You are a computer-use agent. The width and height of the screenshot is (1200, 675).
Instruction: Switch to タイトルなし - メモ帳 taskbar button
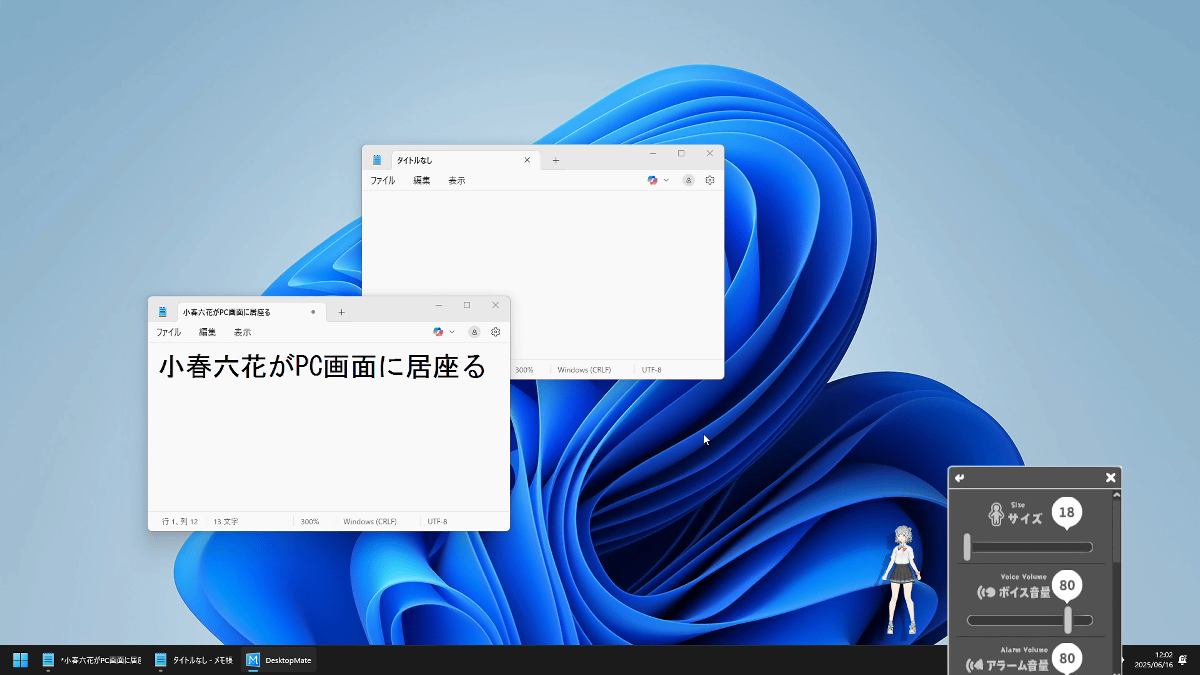(194, 660)
